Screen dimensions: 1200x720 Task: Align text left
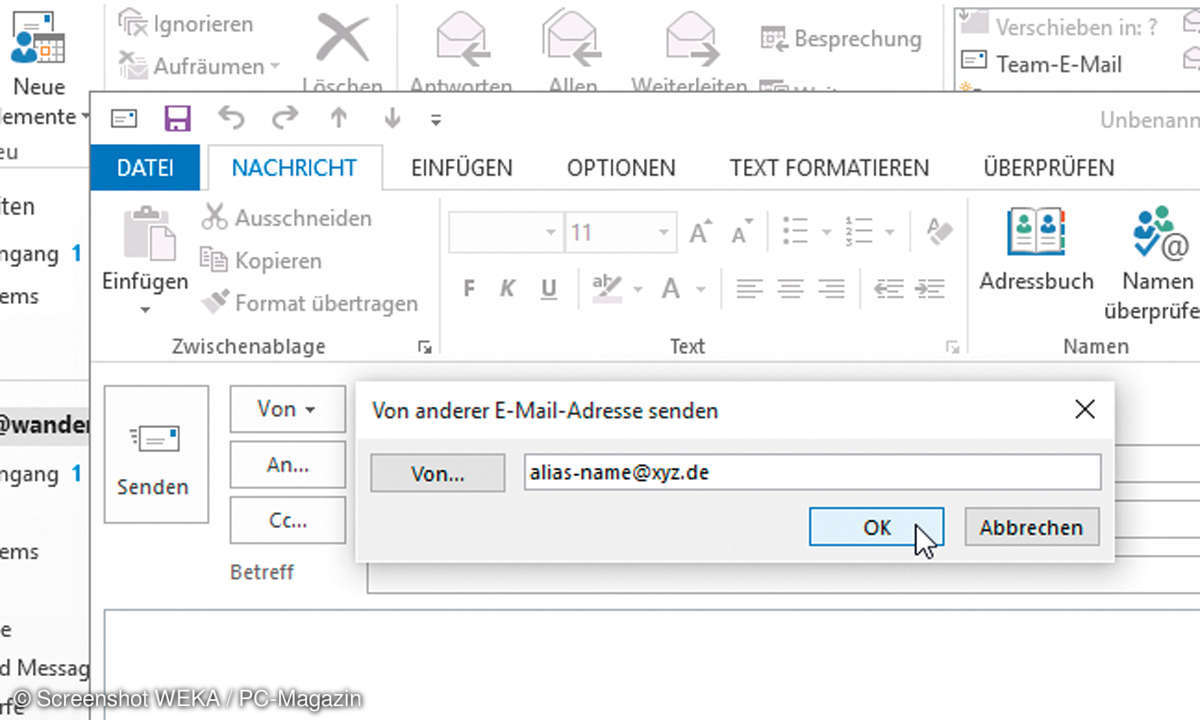[x=749, y=290]
